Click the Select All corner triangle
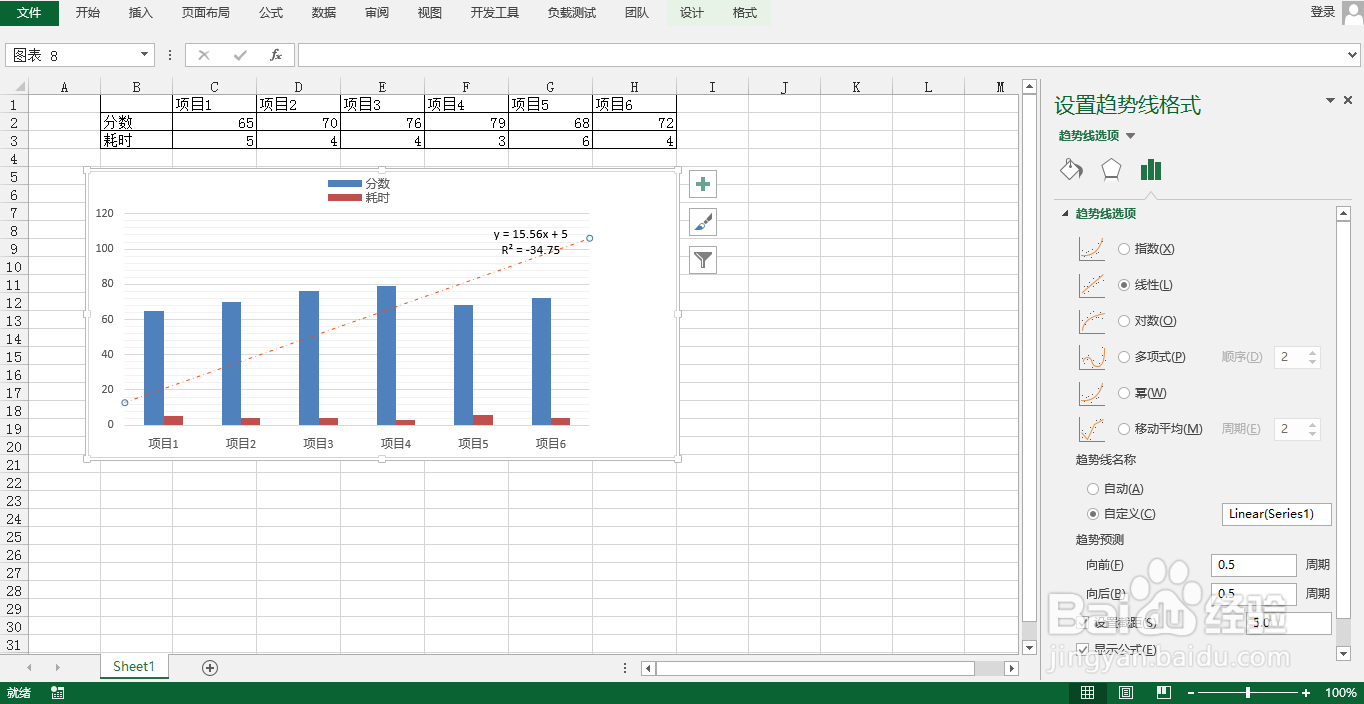This screenshot has width=1364, height=704. pos(20,87)
